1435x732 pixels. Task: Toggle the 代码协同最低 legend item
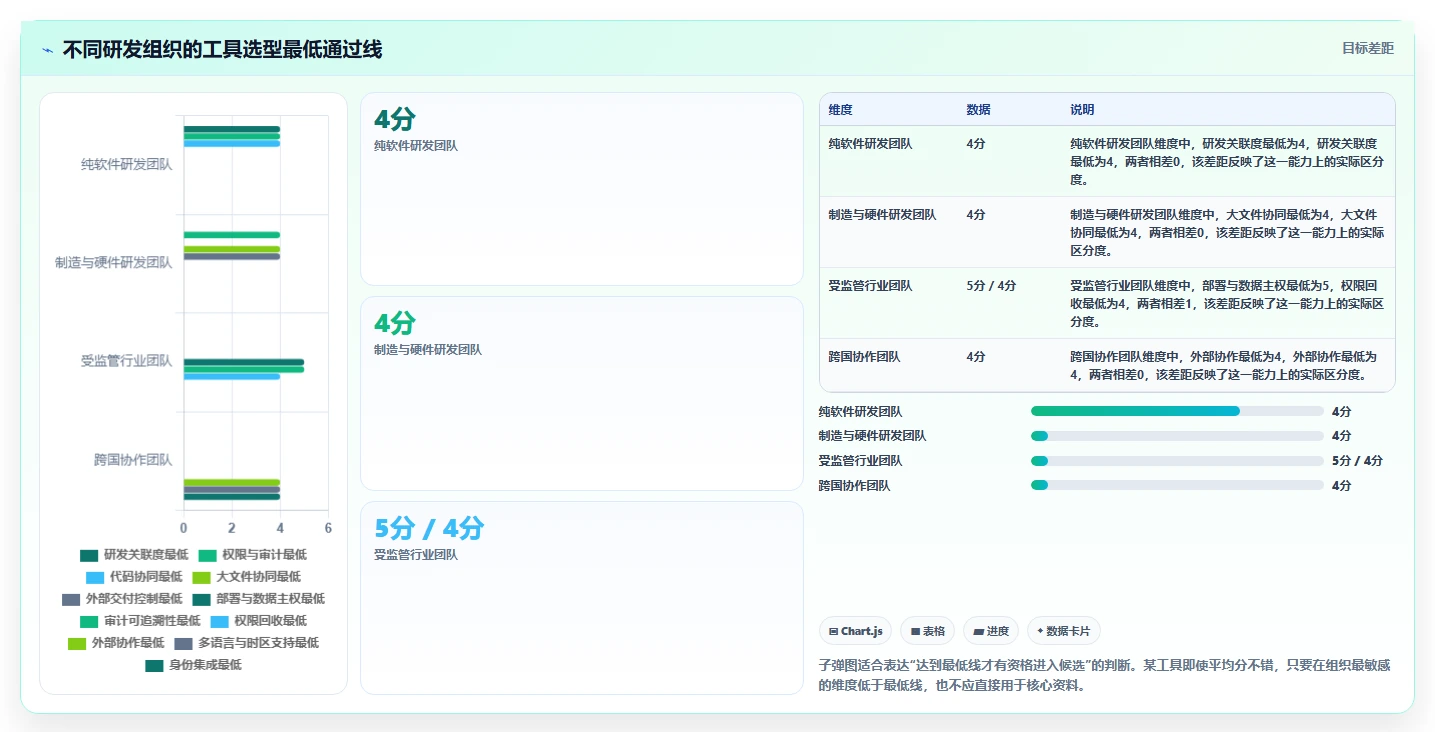[x=134, y=577]
